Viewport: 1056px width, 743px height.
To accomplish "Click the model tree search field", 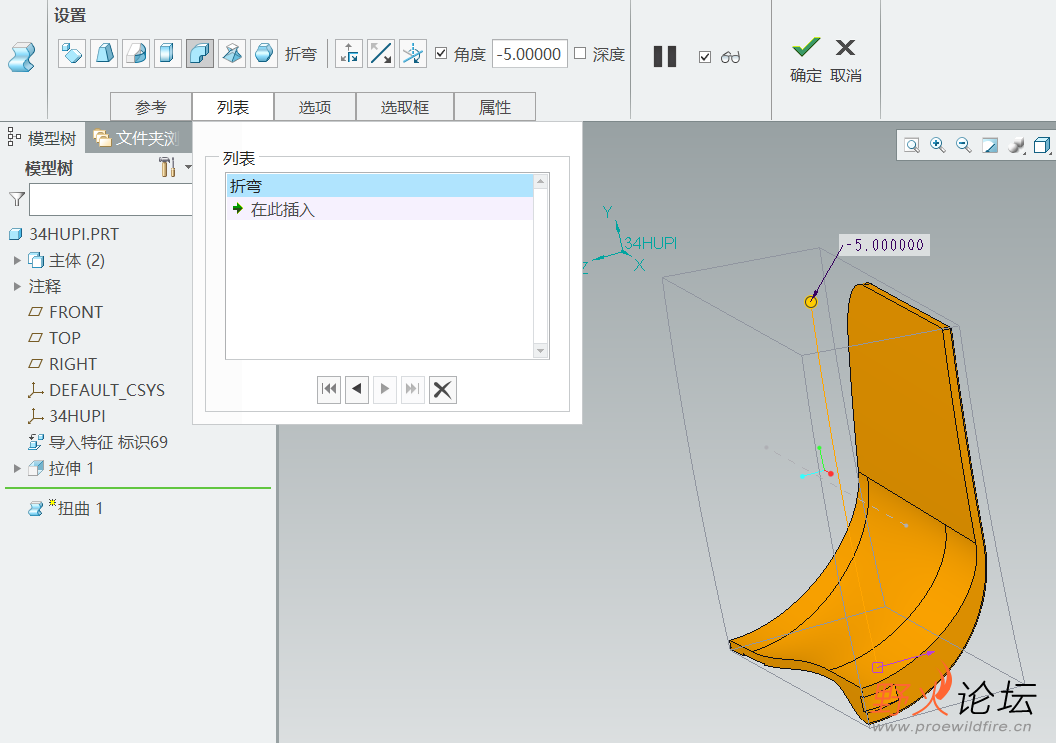I will coord(111,200).
